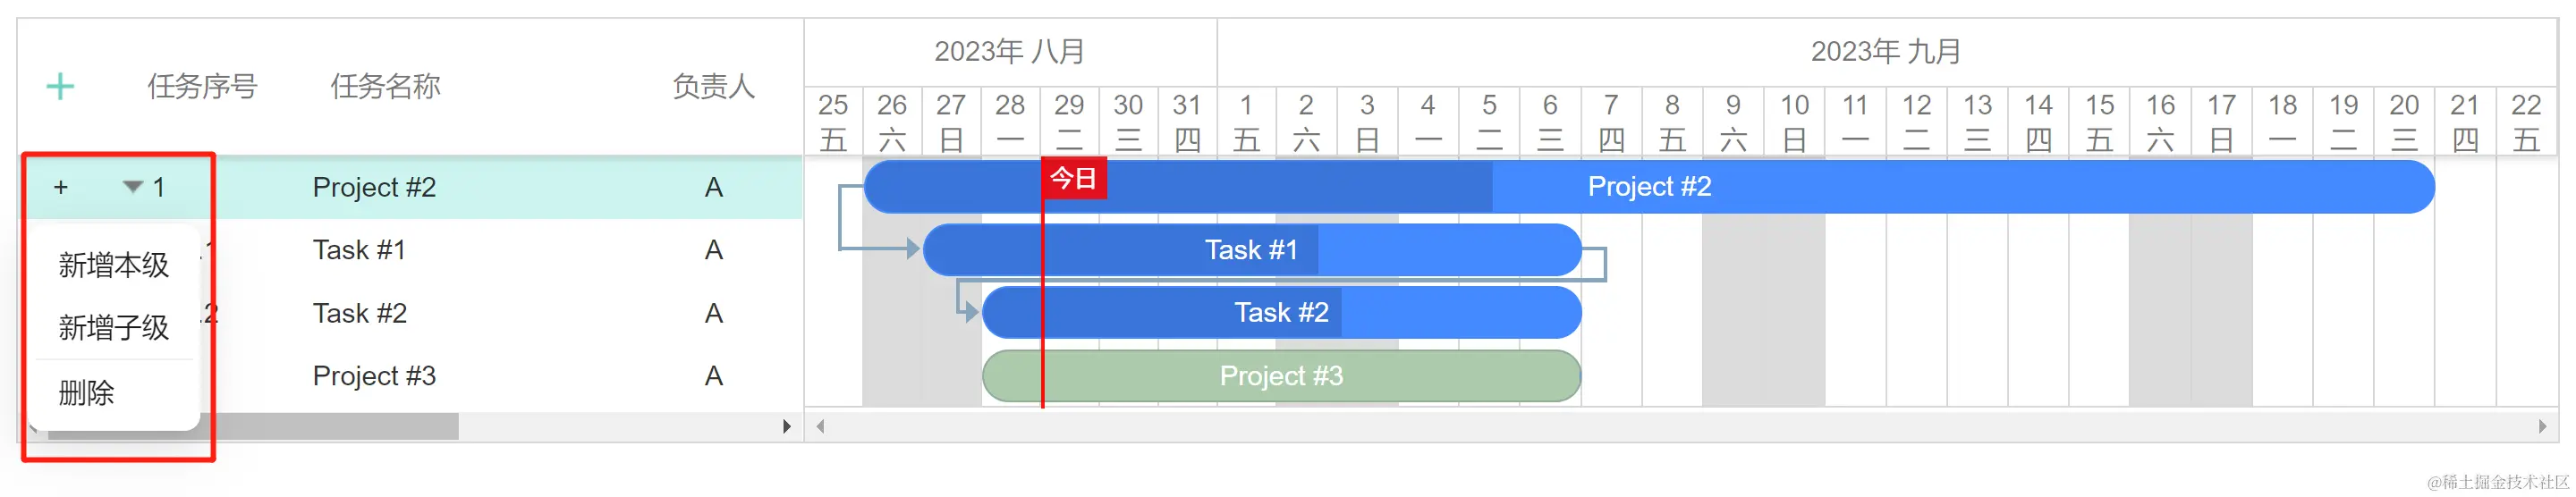Click the small plus icon in Project #2 row
Viewport: 2576px width, 497px height.
(x=61, y=187)
